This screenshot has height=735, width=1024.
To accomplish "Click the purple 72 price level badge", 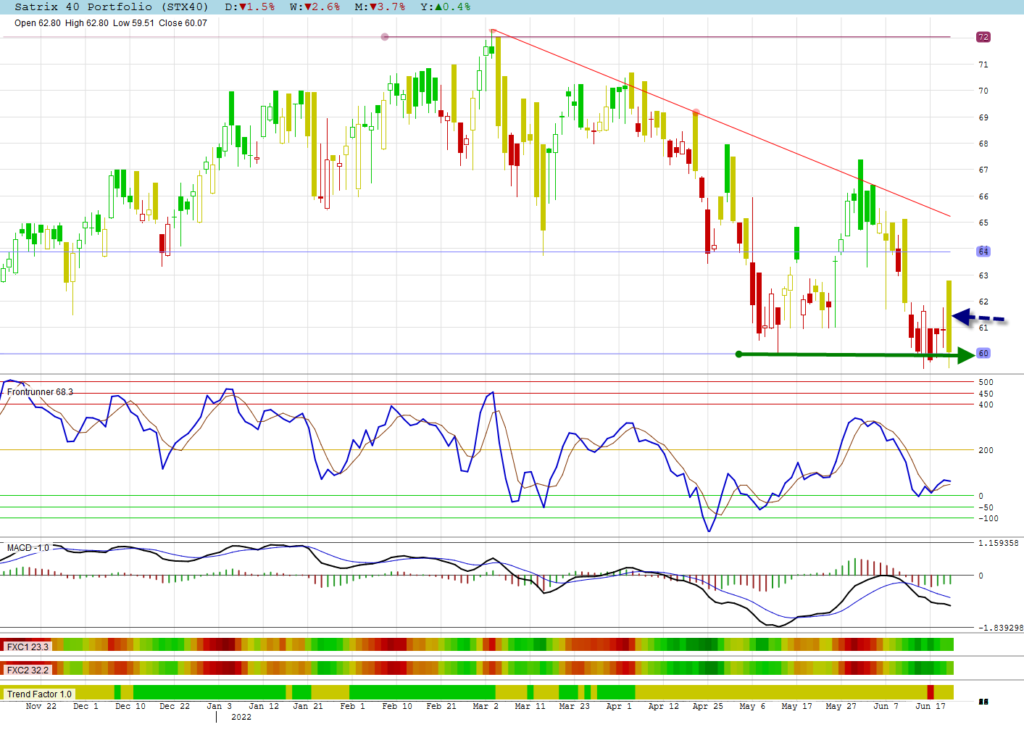I will (983, 37).
